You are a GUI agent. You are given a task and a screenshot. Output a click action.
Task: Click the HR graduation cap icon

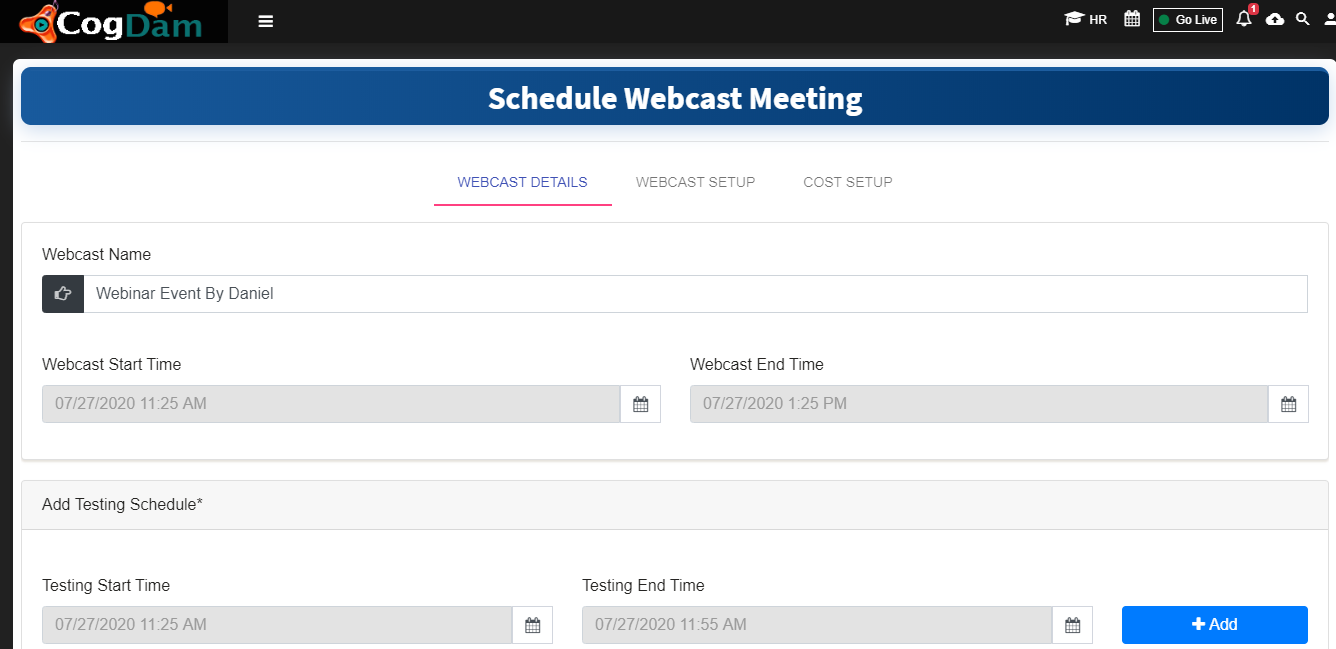(1074, 19)
